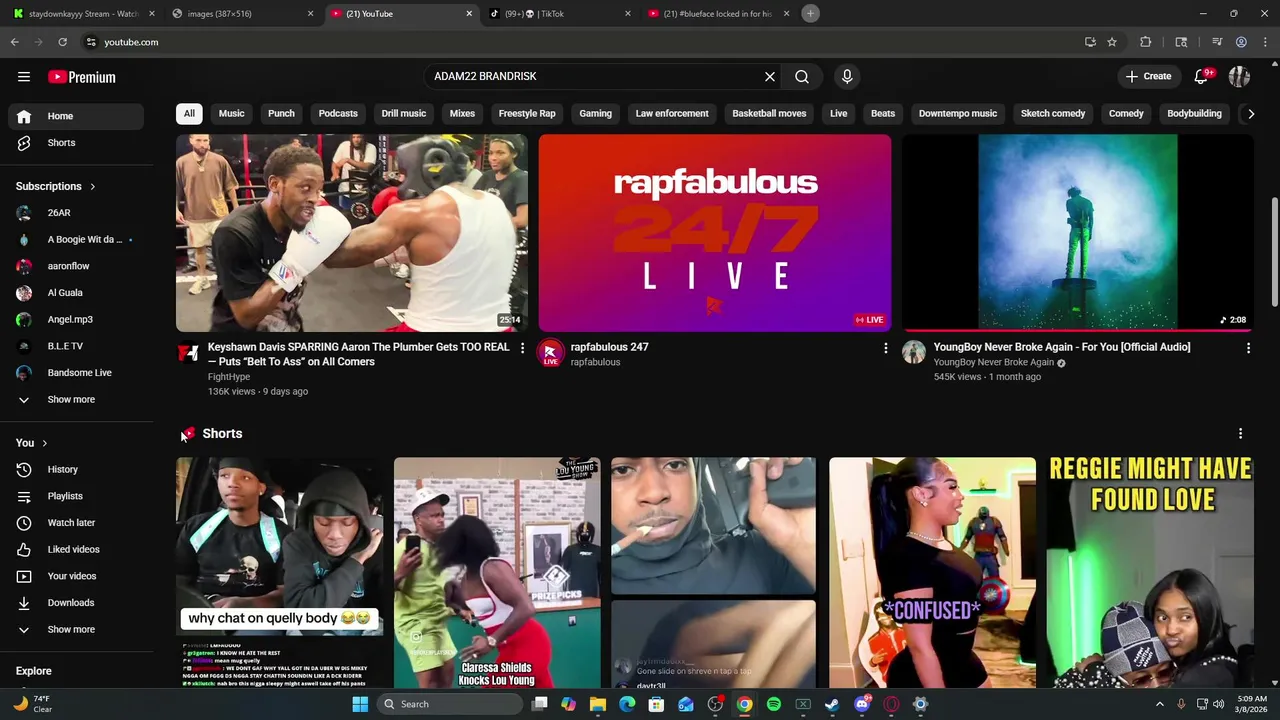Expand the Subscriptions section chevron
Viewport: 1280px width, 720px height.
(92, 187)
